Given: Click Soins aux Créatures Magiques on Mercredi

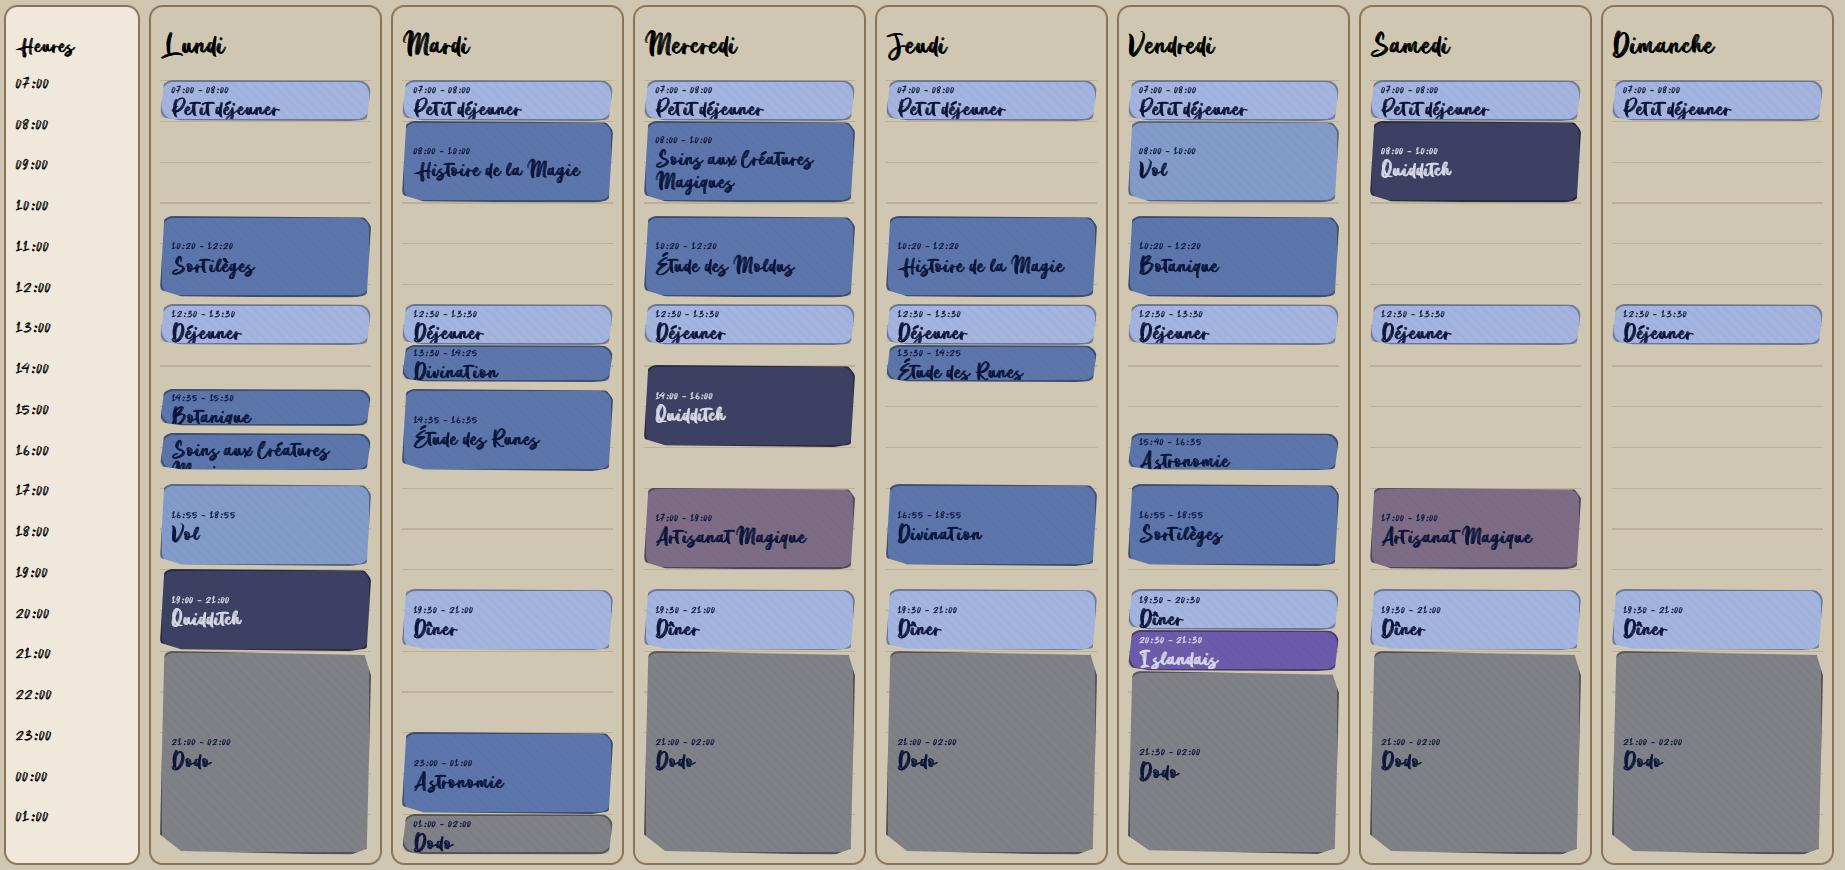Looking at the screenshot, I should tap(749, 162).
